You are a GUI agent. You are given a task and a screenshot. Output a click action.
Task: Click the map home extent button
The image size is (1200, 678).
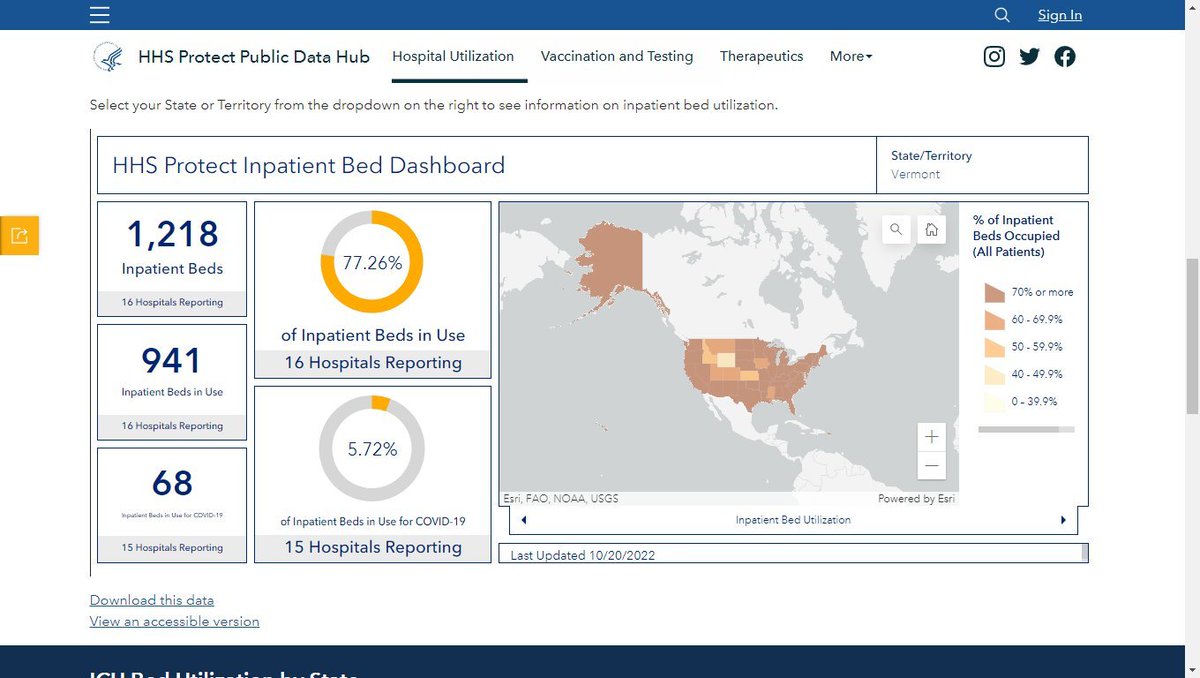pyautogui.click(x=931, y=230)
